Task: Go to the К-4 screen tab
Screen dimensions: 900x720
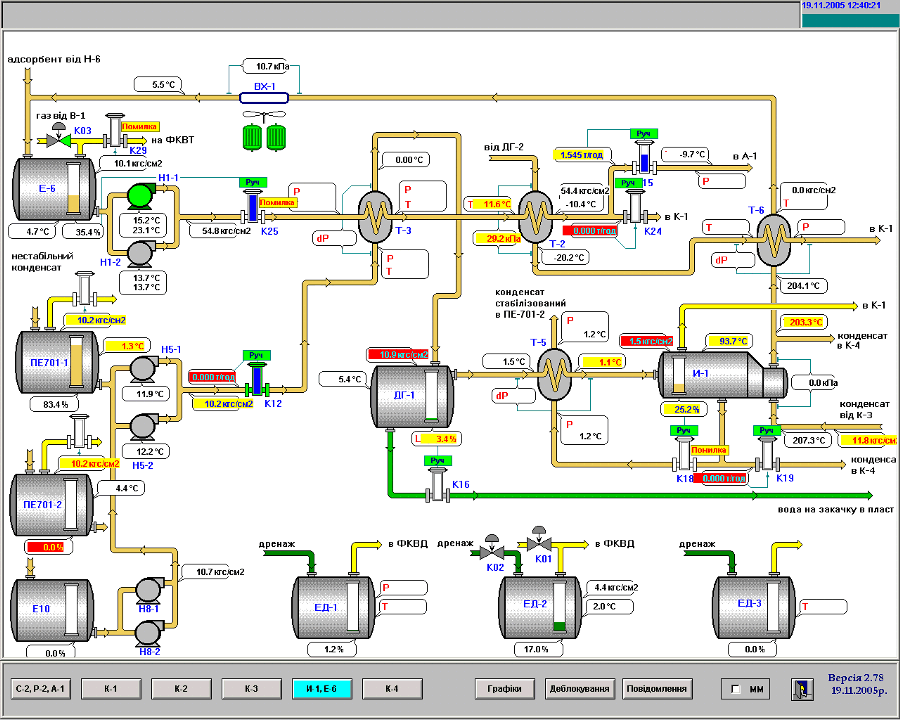Action: pos(391,688)
